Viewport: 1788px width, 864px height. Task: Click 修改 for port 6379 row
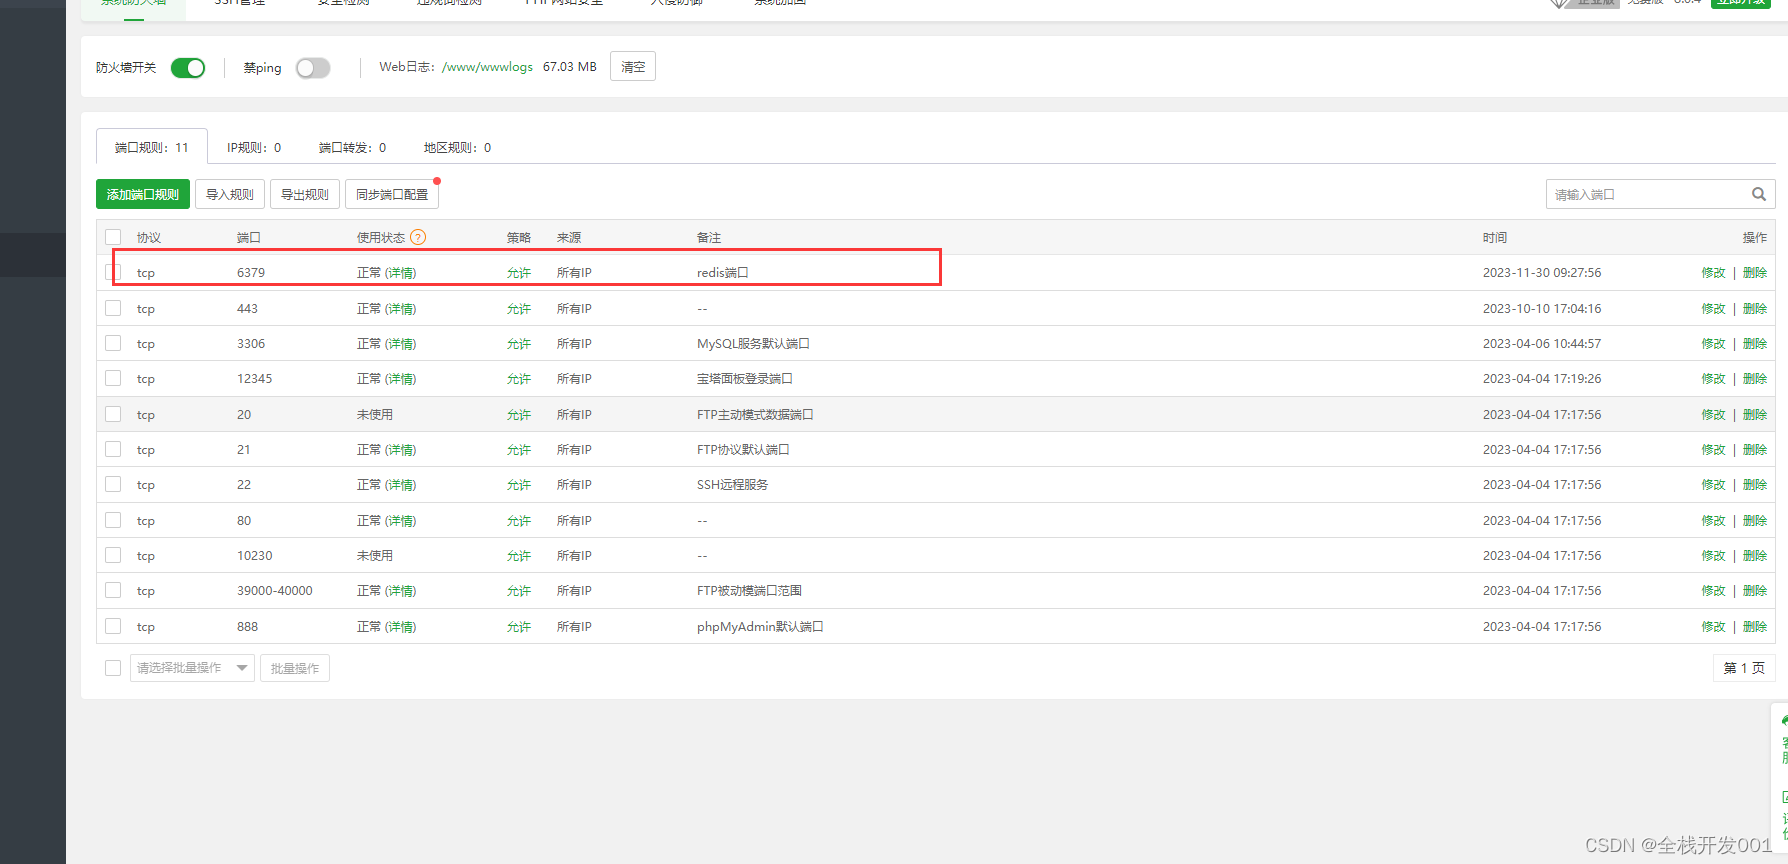1713,273
